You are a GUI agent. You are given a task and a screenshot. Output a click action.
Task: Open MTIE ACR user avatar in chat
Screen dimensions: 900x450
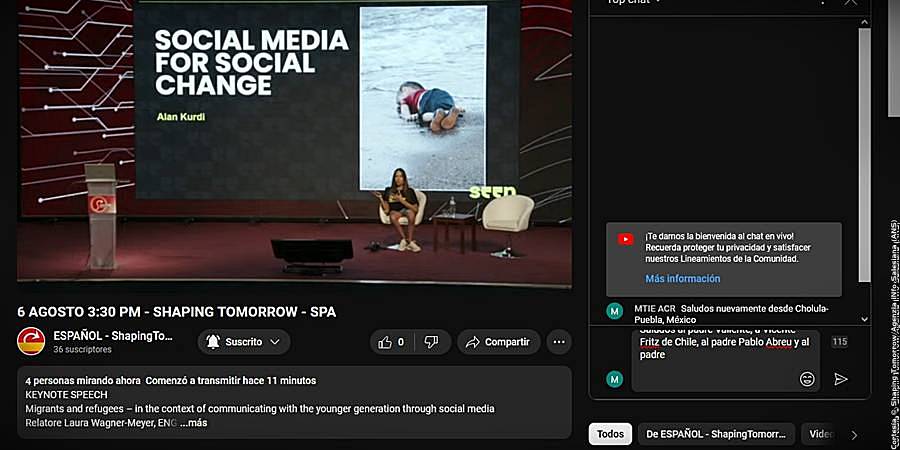pos(615,311)
